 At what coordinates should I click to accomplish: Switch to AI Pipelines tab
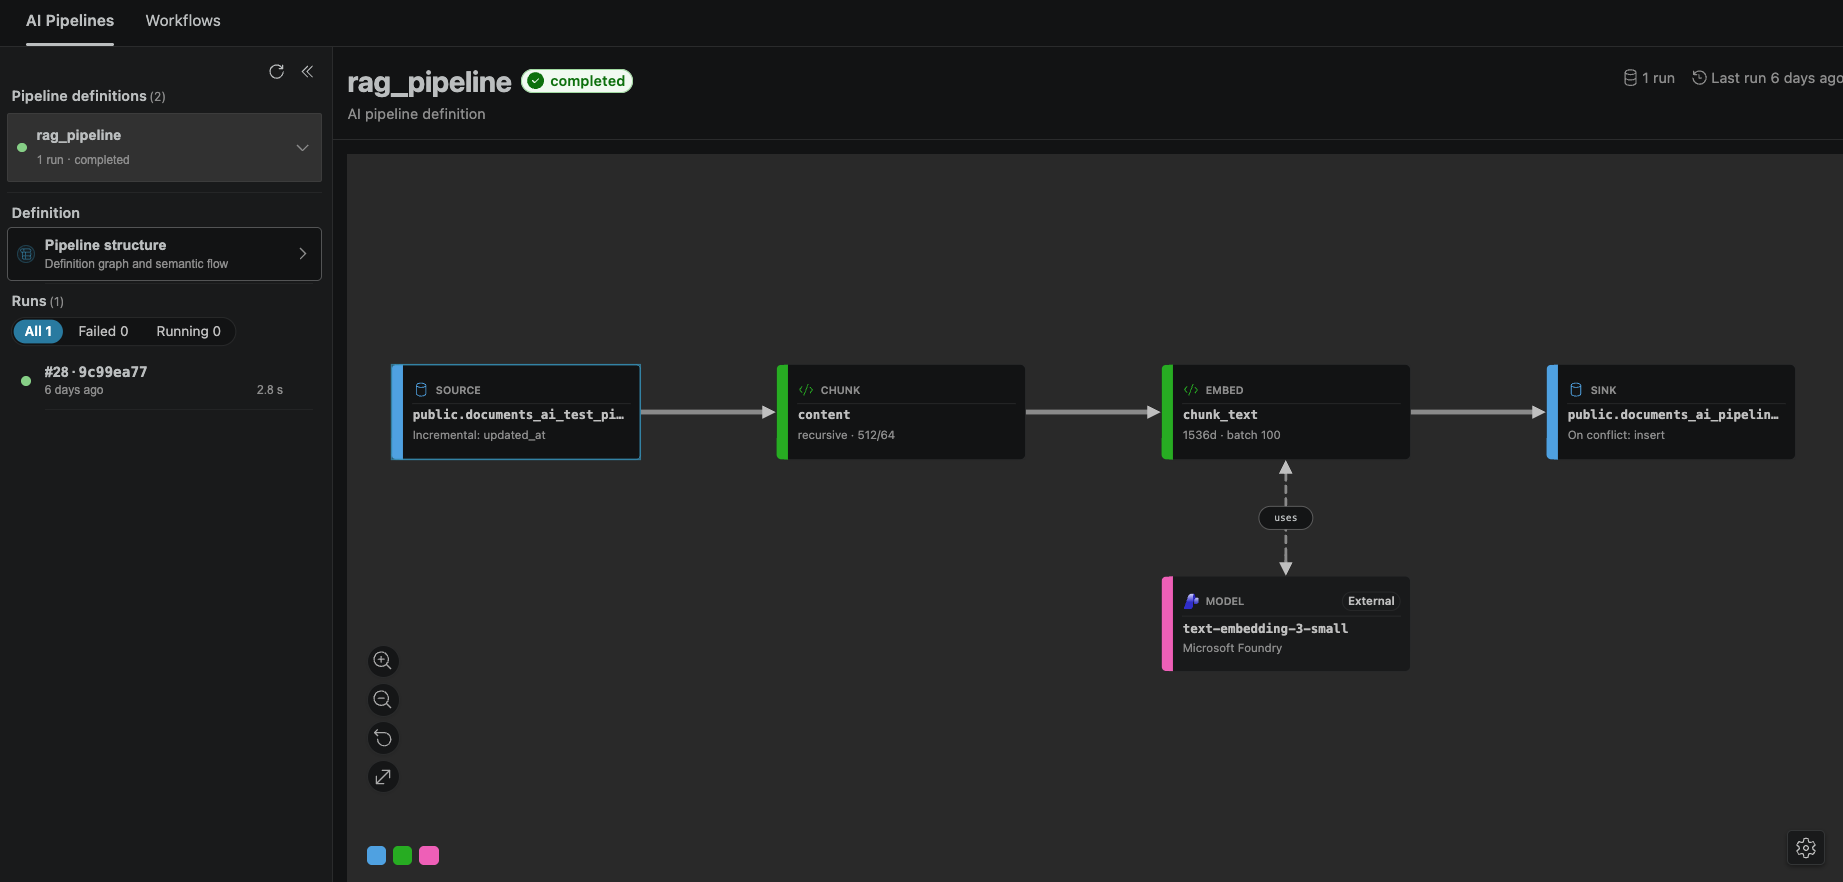[70, 21]
